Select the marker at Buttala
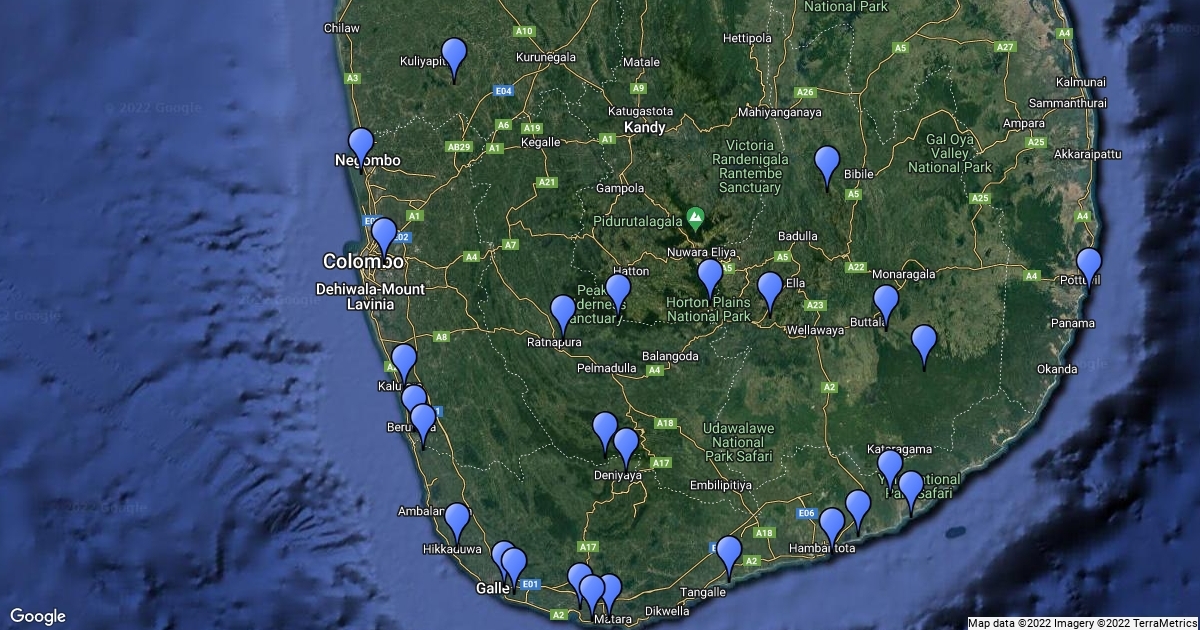The height and width of the screenshot is (630, 1200). click(x=886, y=303)
